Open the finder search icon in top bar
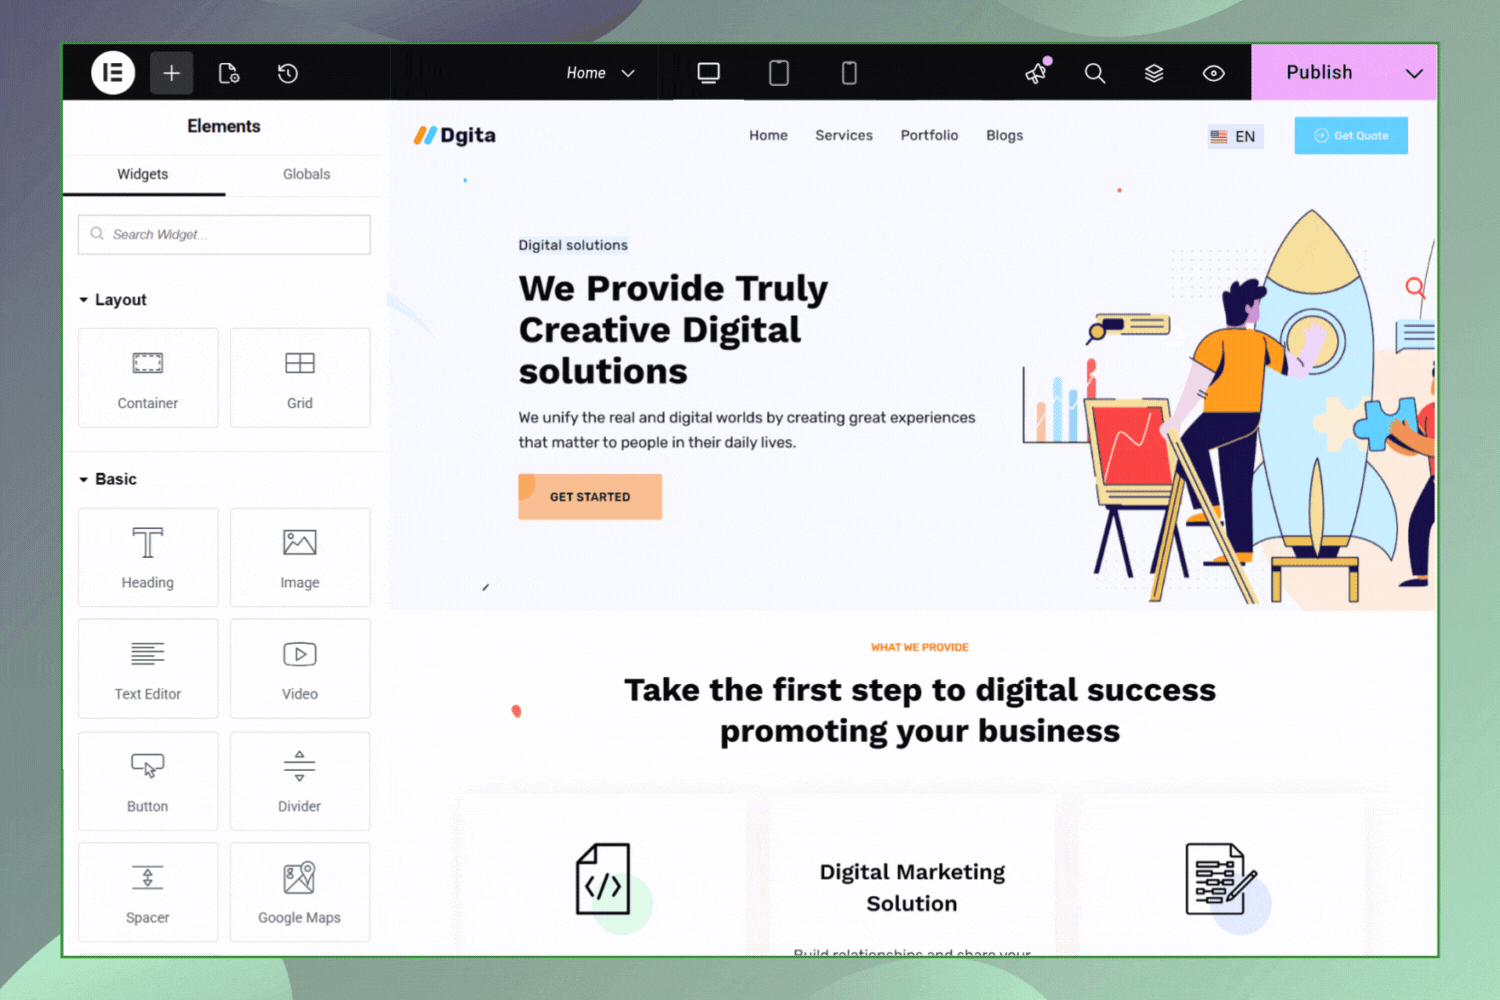 coord(1095,73)
